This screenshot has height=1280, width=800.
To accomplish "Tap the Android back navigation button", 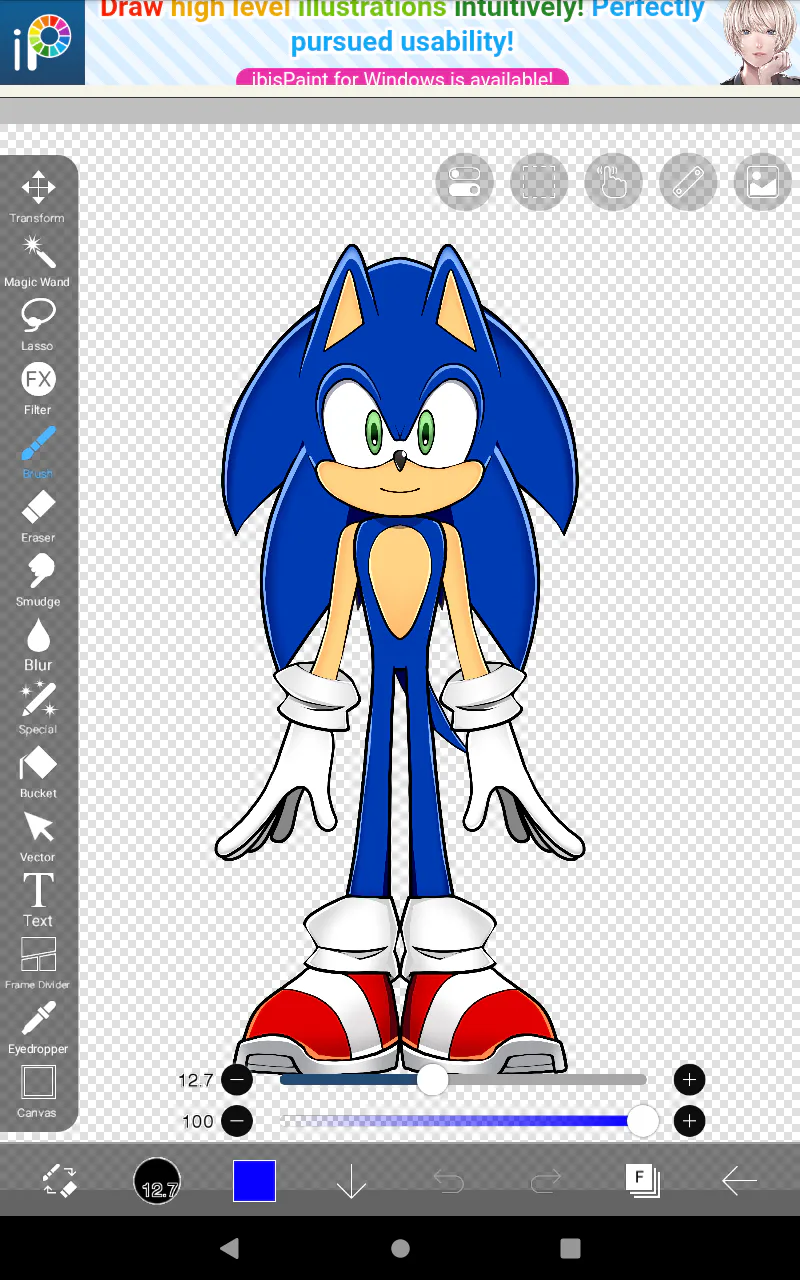I will click(x=230, y=1248).
